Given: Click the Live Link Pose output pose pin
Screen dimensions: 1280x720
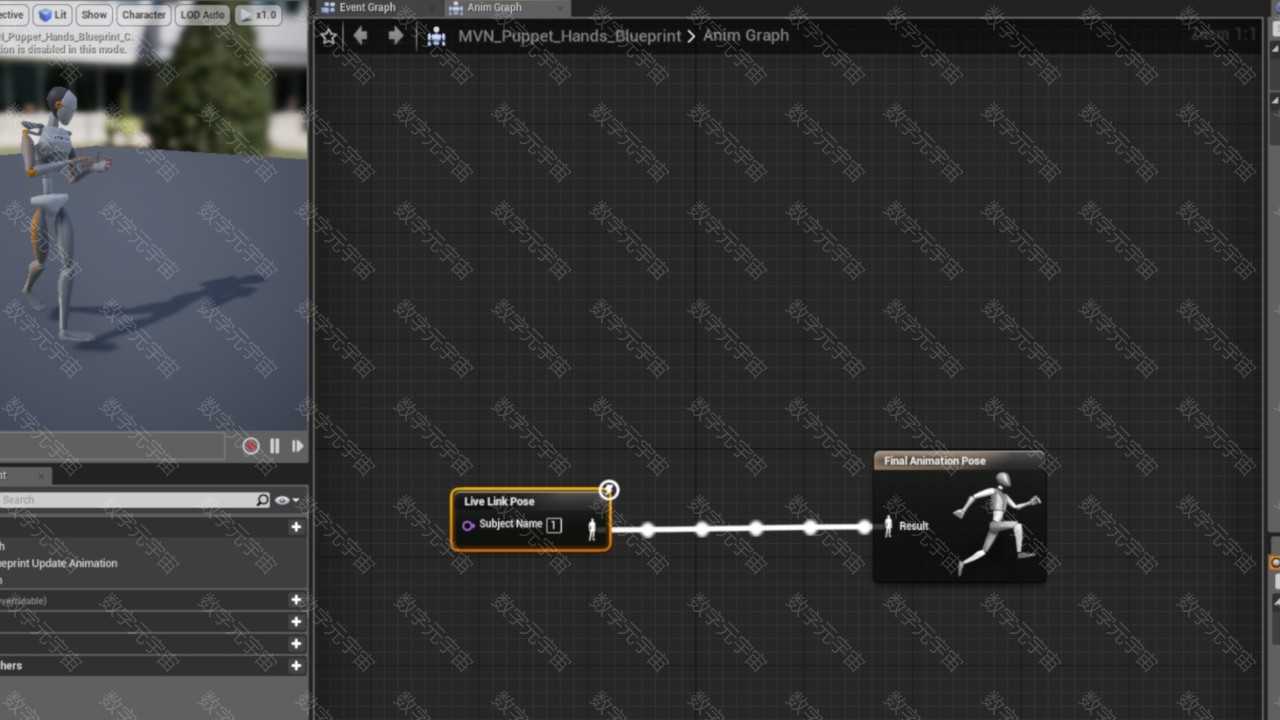Looking at the screenshot, I should click(592, 529).
